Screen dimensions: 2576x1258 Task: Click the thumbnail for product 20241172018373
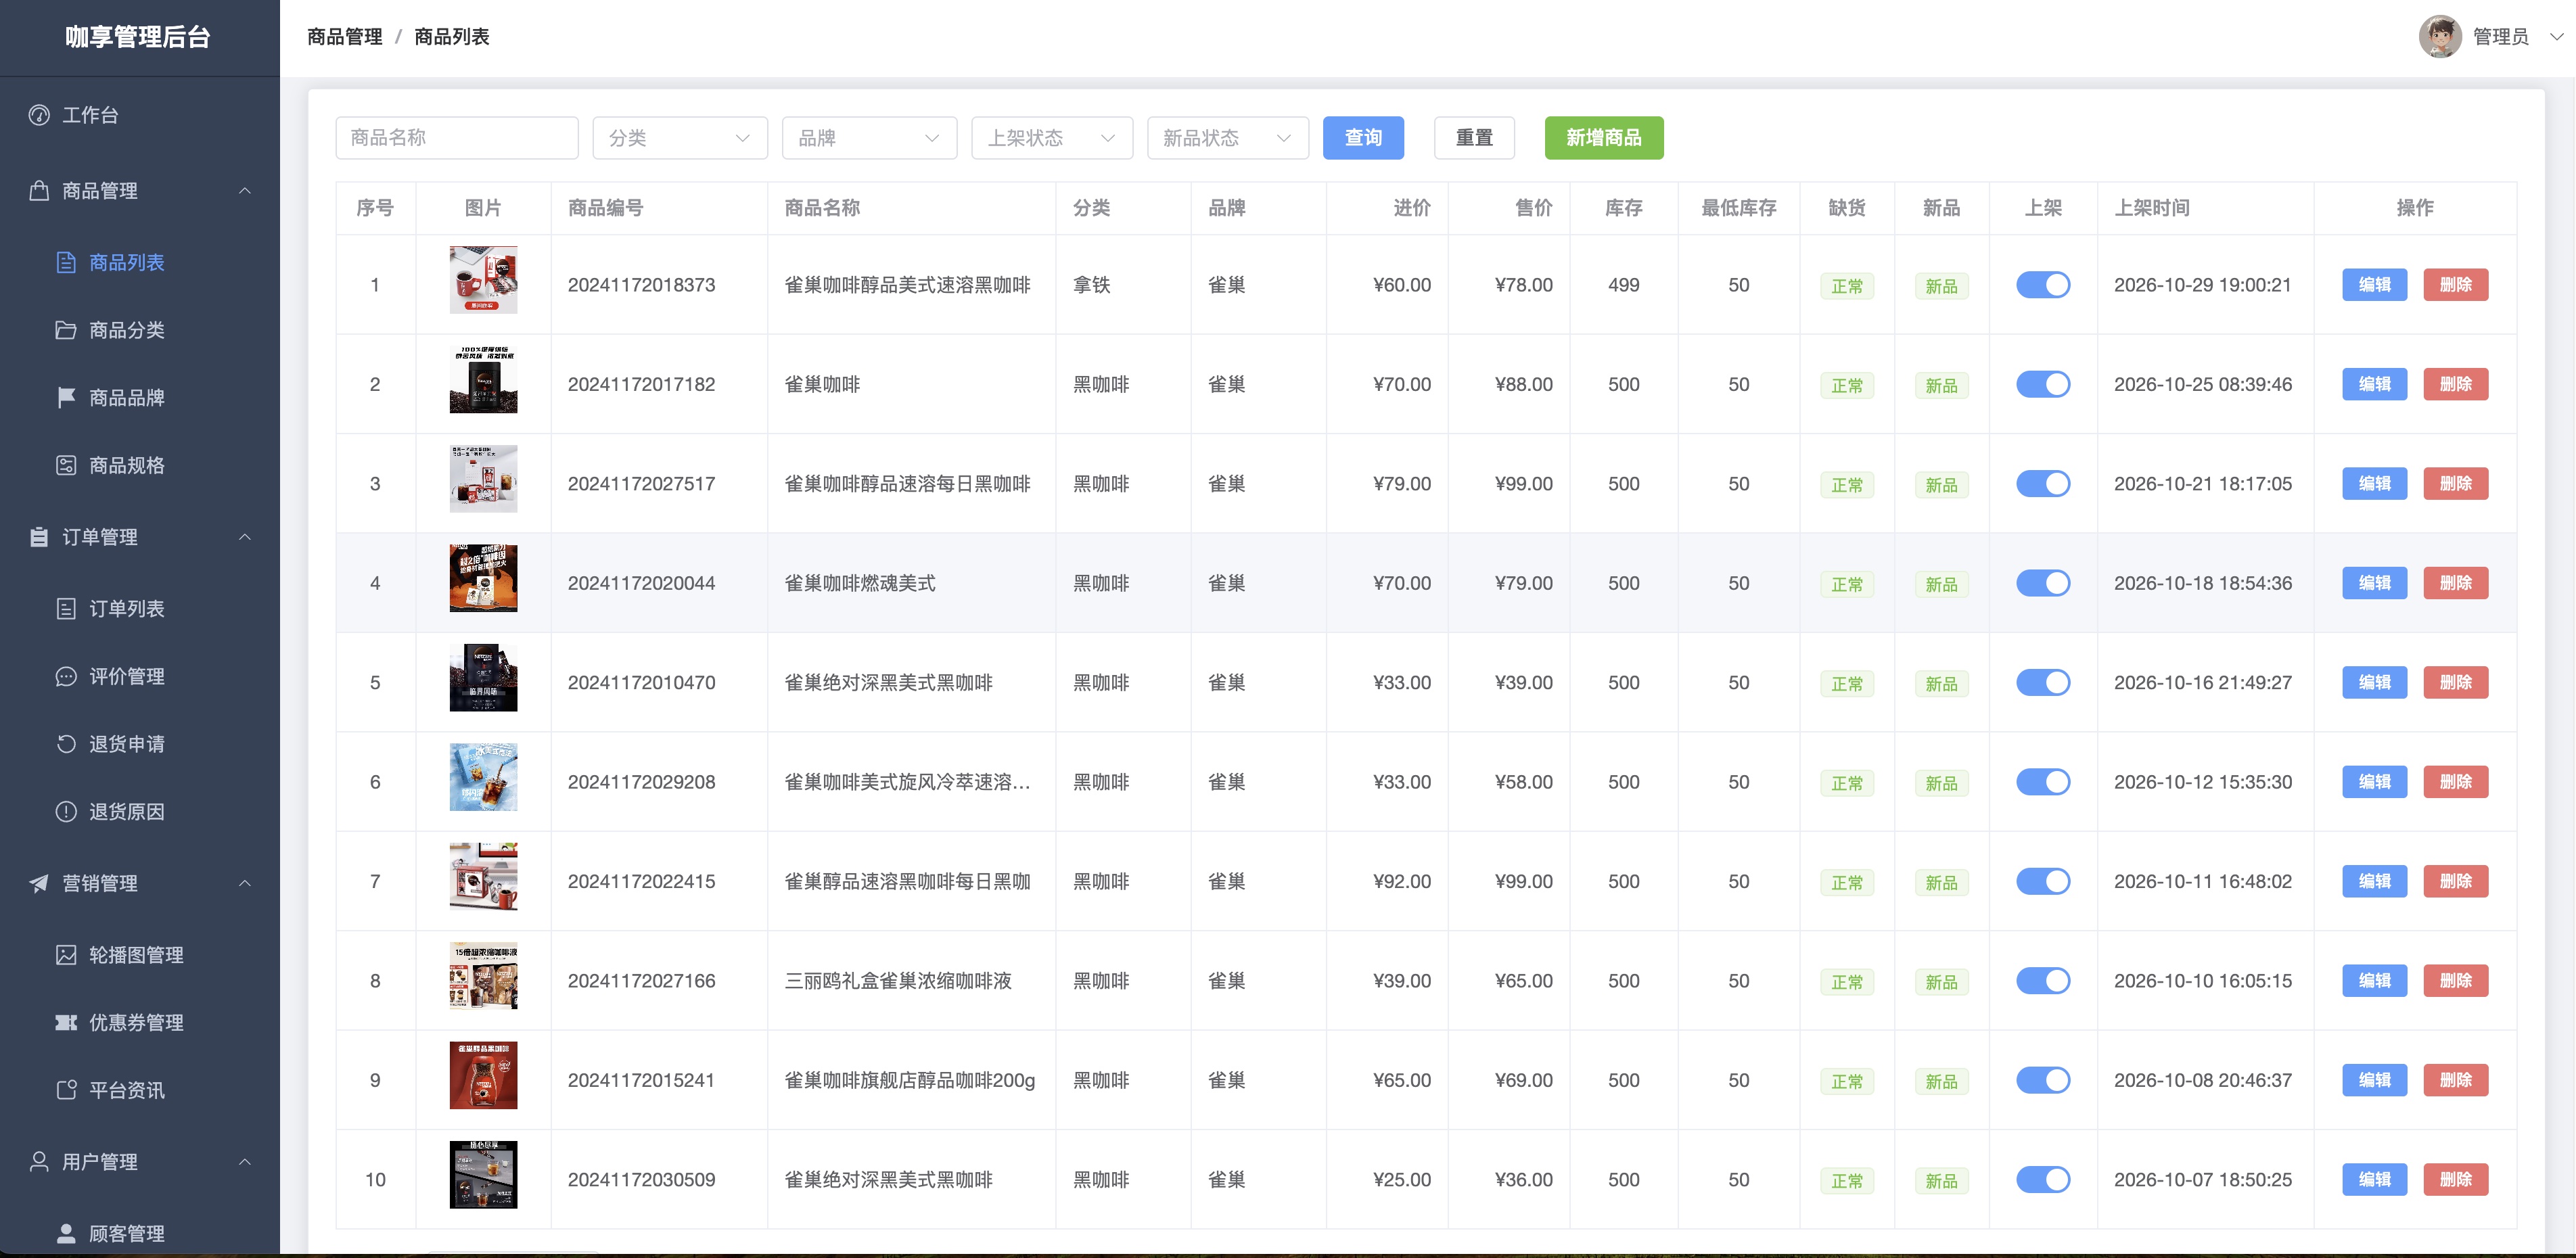[x=483, y=280]
